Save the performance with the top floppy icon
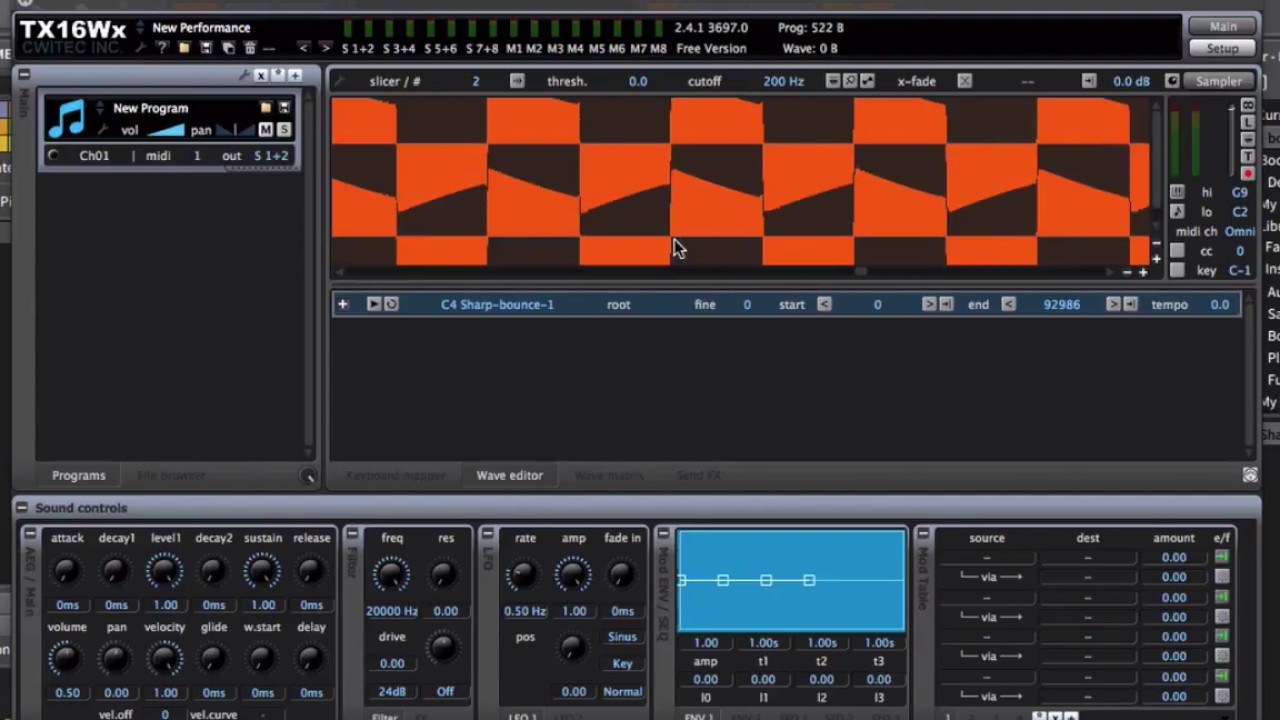Screen dimensions: 1280x720 pos(206,48)
